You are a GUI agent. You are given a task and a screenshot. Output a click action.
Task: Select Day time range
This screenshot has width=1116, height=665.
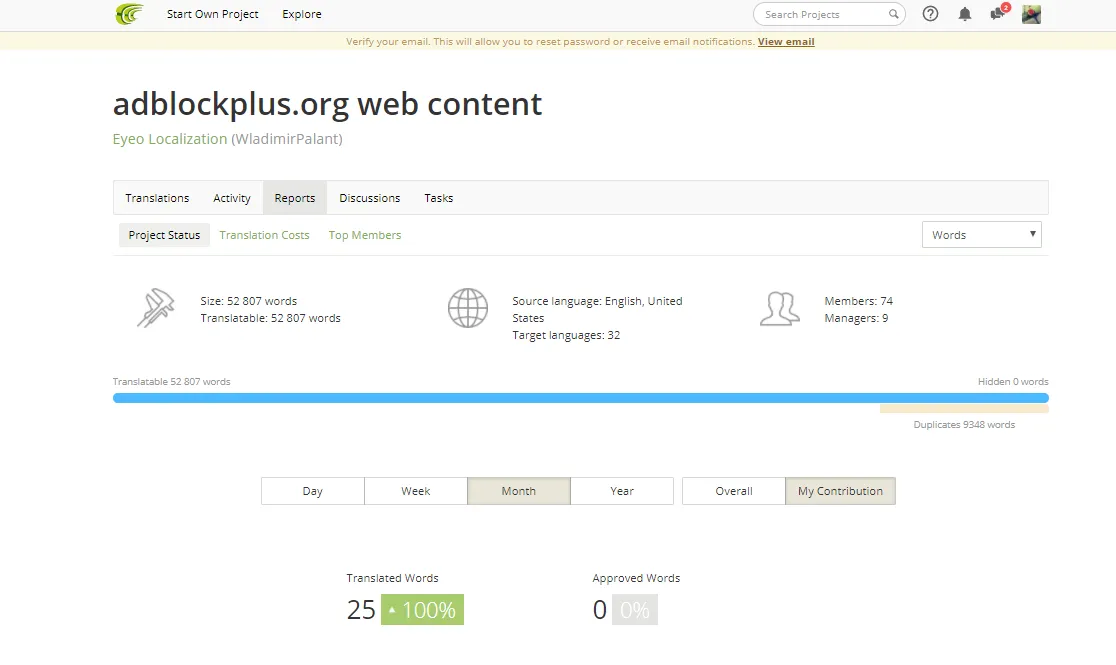[312, 491]
